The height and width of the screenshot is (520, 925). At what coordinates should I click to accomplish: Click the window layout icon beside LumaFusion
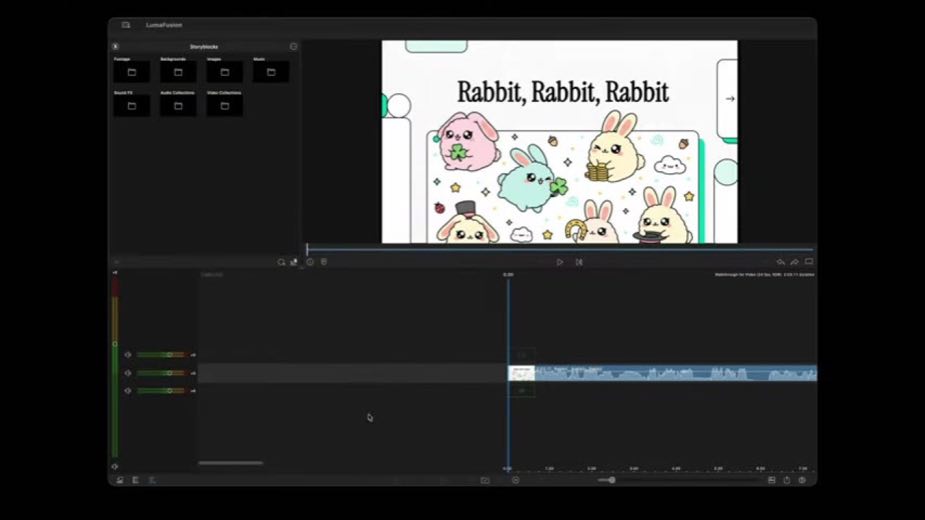(126, 25)
